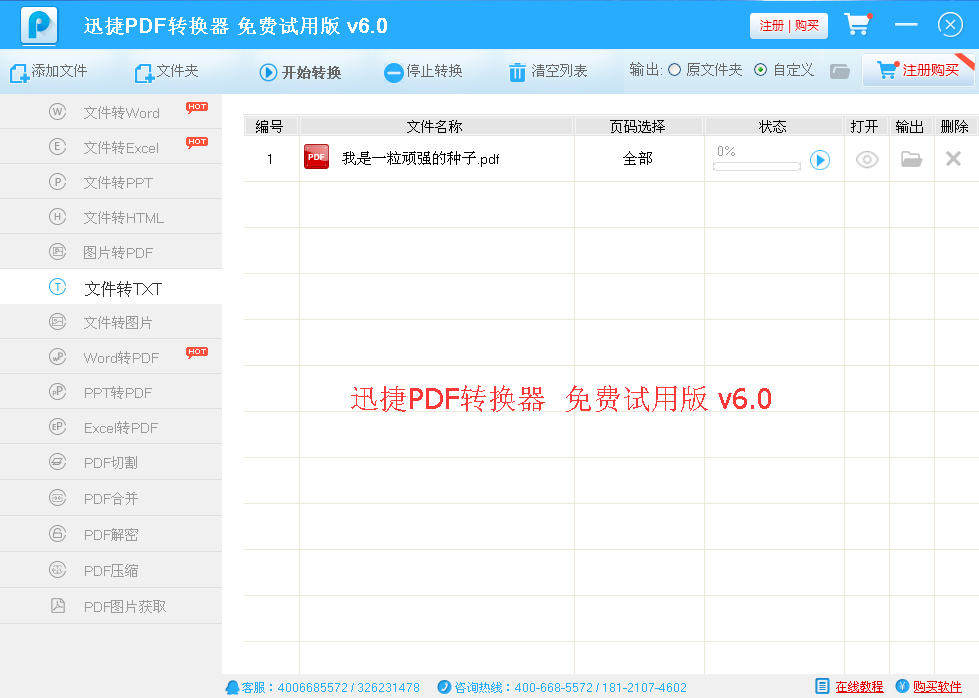This screenshot has width=979, height=698.
Task: Click the HOT badge beside Word转PDF
Action: coord(197,351)
